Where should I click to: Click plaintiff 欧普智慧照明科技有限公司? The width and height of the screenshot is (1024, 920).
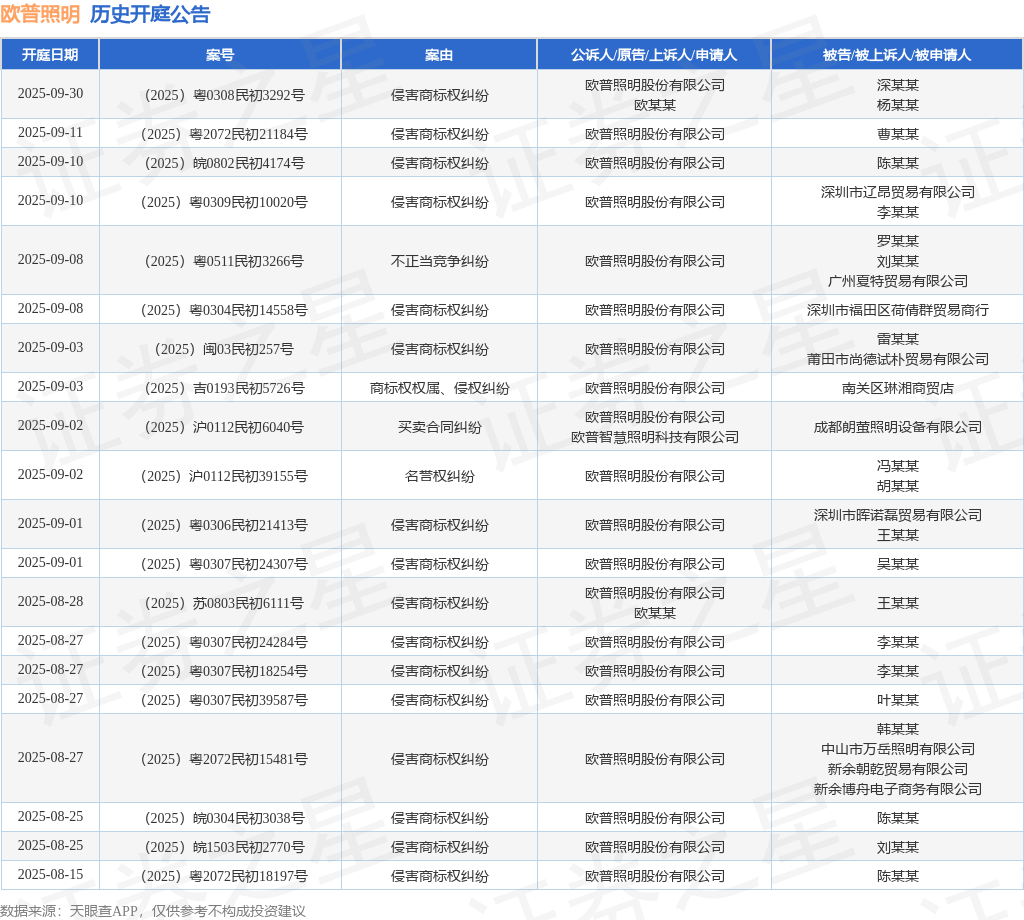[654, 437]
